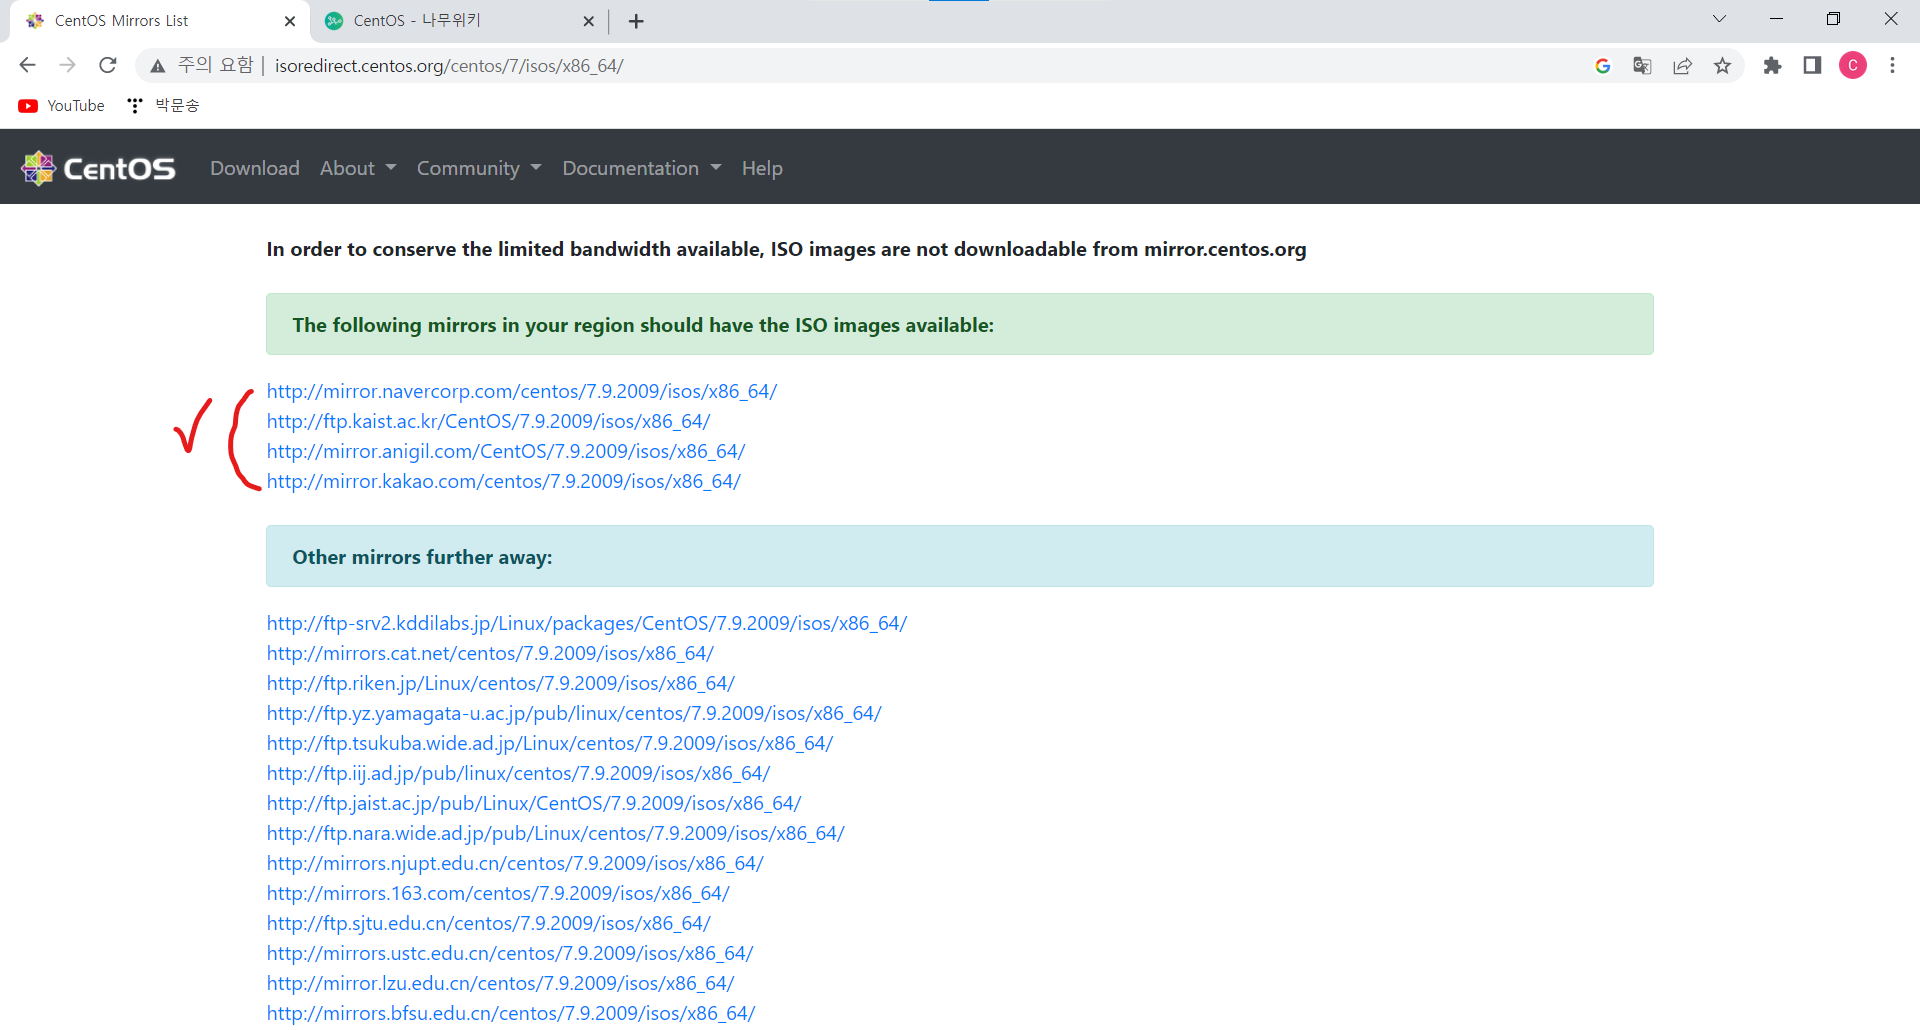Open the mirrors.cat.net mirror link
Screen dimensions: 1920x1030
[x=490, y=653]
